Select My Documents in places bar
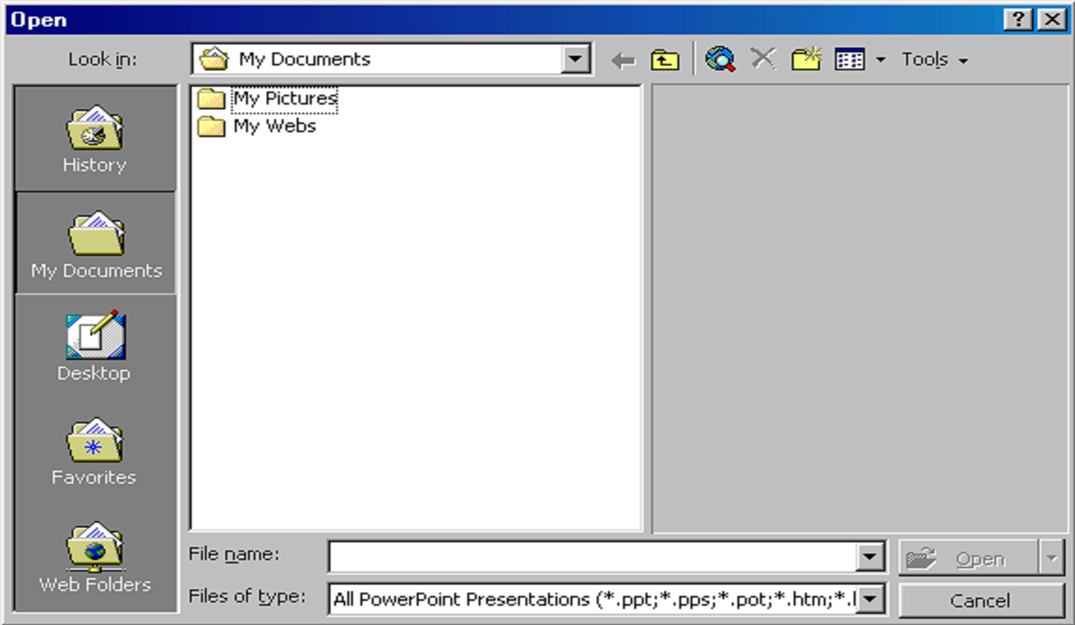Image resolution: width=1075 pixels, height=625 pixels. tap(95, 244)
